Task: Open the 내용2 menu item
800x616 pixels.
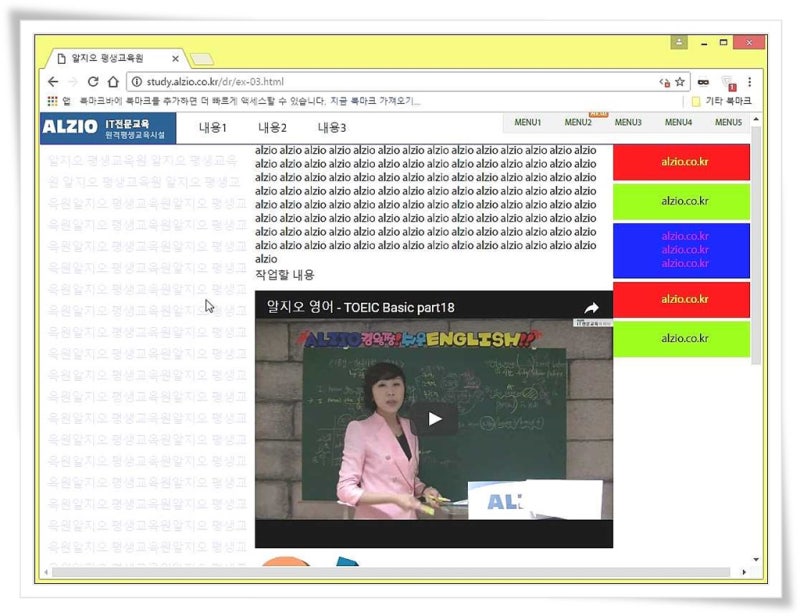Action: [x=272, y=128]
